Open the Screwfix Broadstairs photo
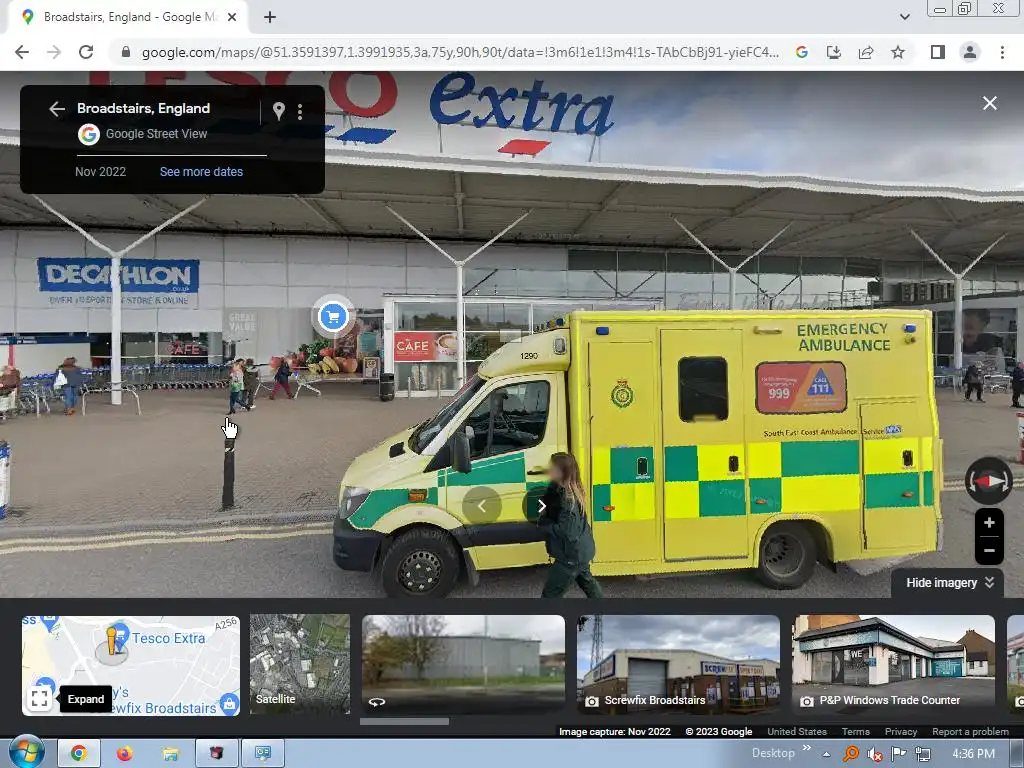 pyautogui.click(x=678, y=664)
